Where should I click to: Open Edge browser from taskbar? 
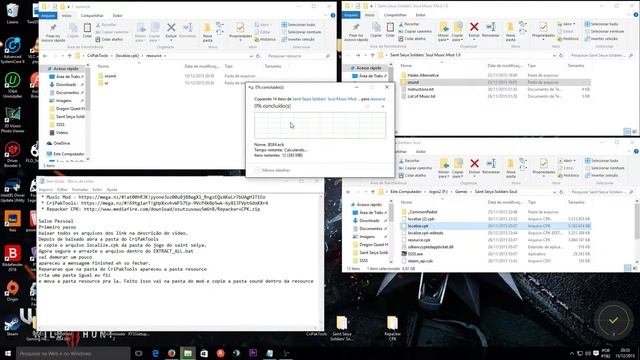click(x=155, y=353)
